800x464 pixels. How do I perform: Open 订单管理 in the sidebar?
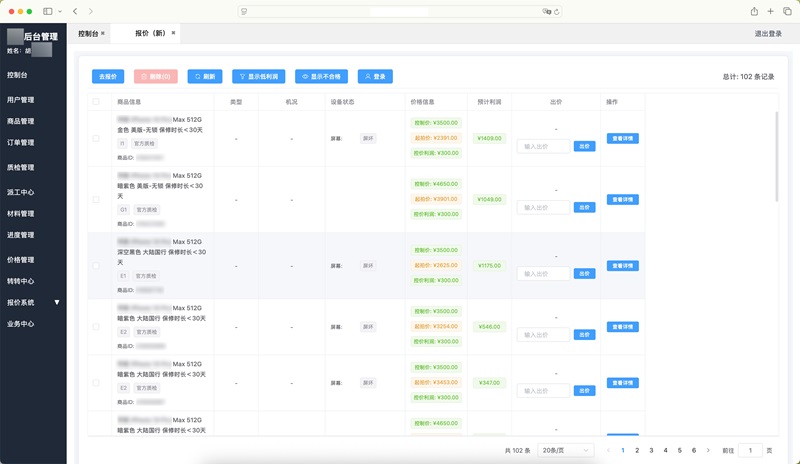[x=21, y=143]
